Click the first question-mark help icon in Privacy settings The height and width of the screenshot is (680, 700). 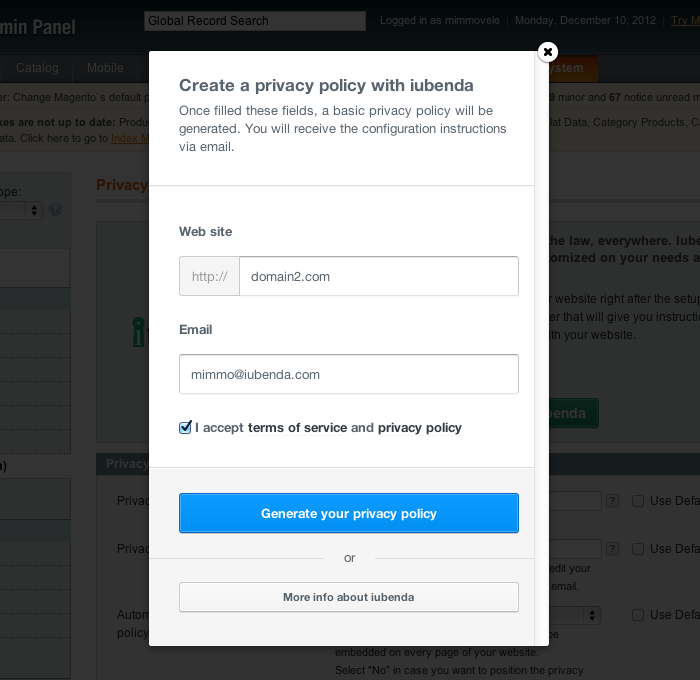click(x=612, y=501)
